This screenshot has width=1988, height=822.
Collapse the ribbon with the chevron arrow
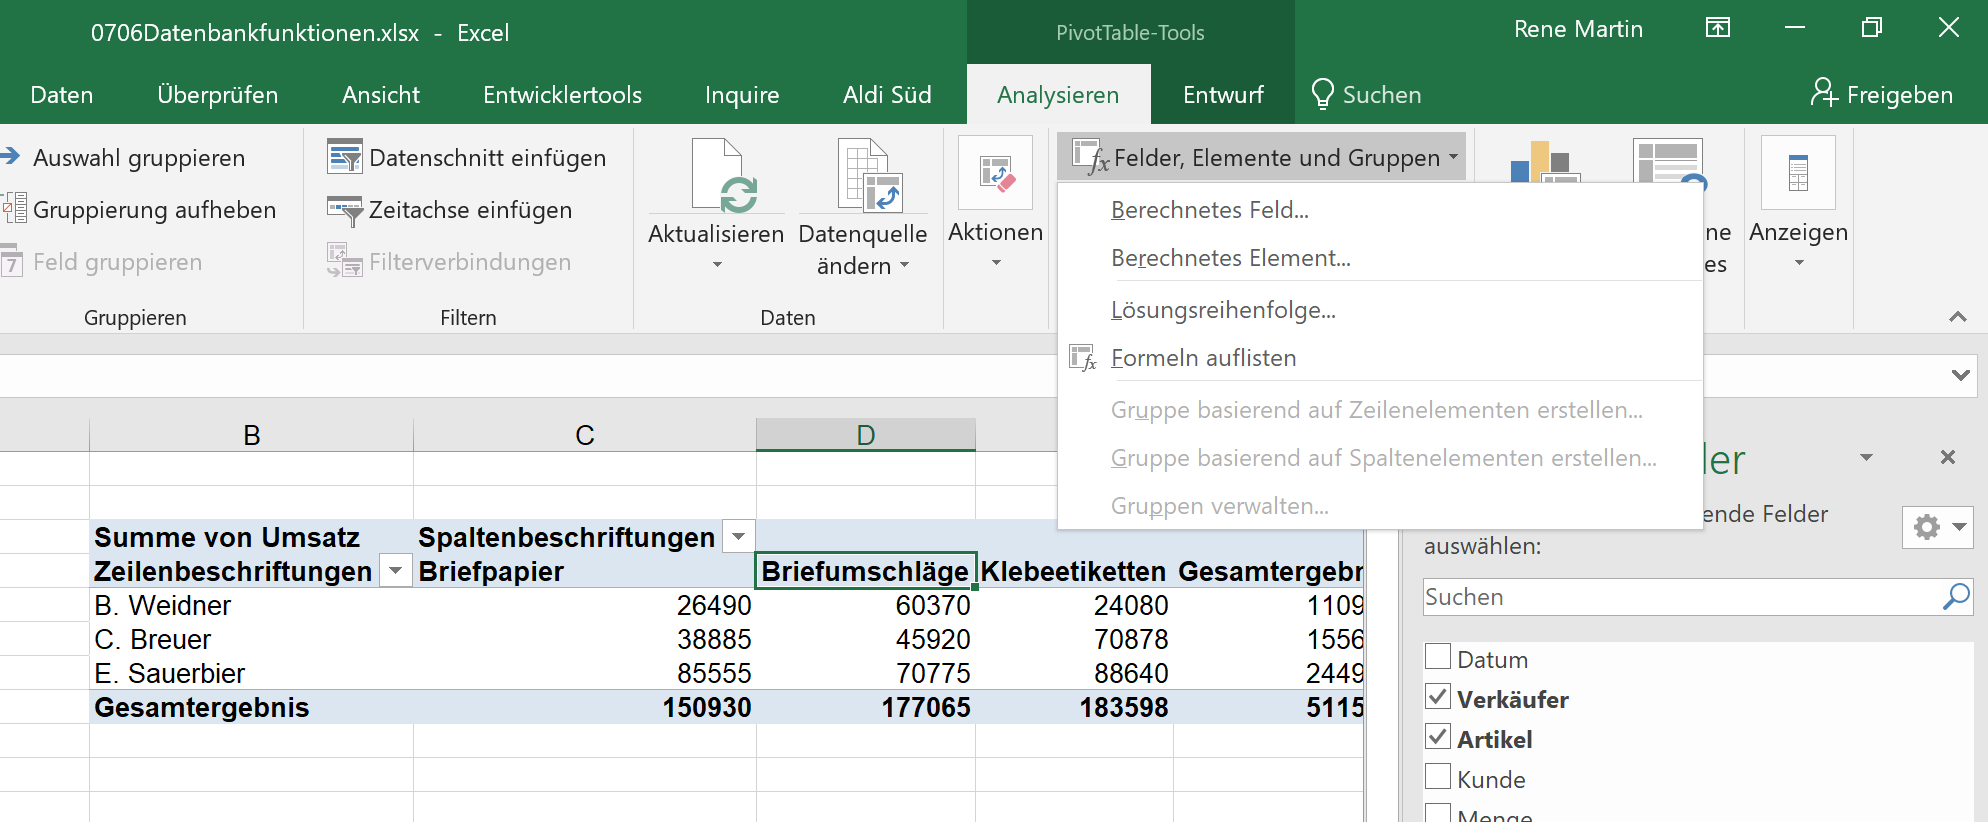coord(1957,317)
